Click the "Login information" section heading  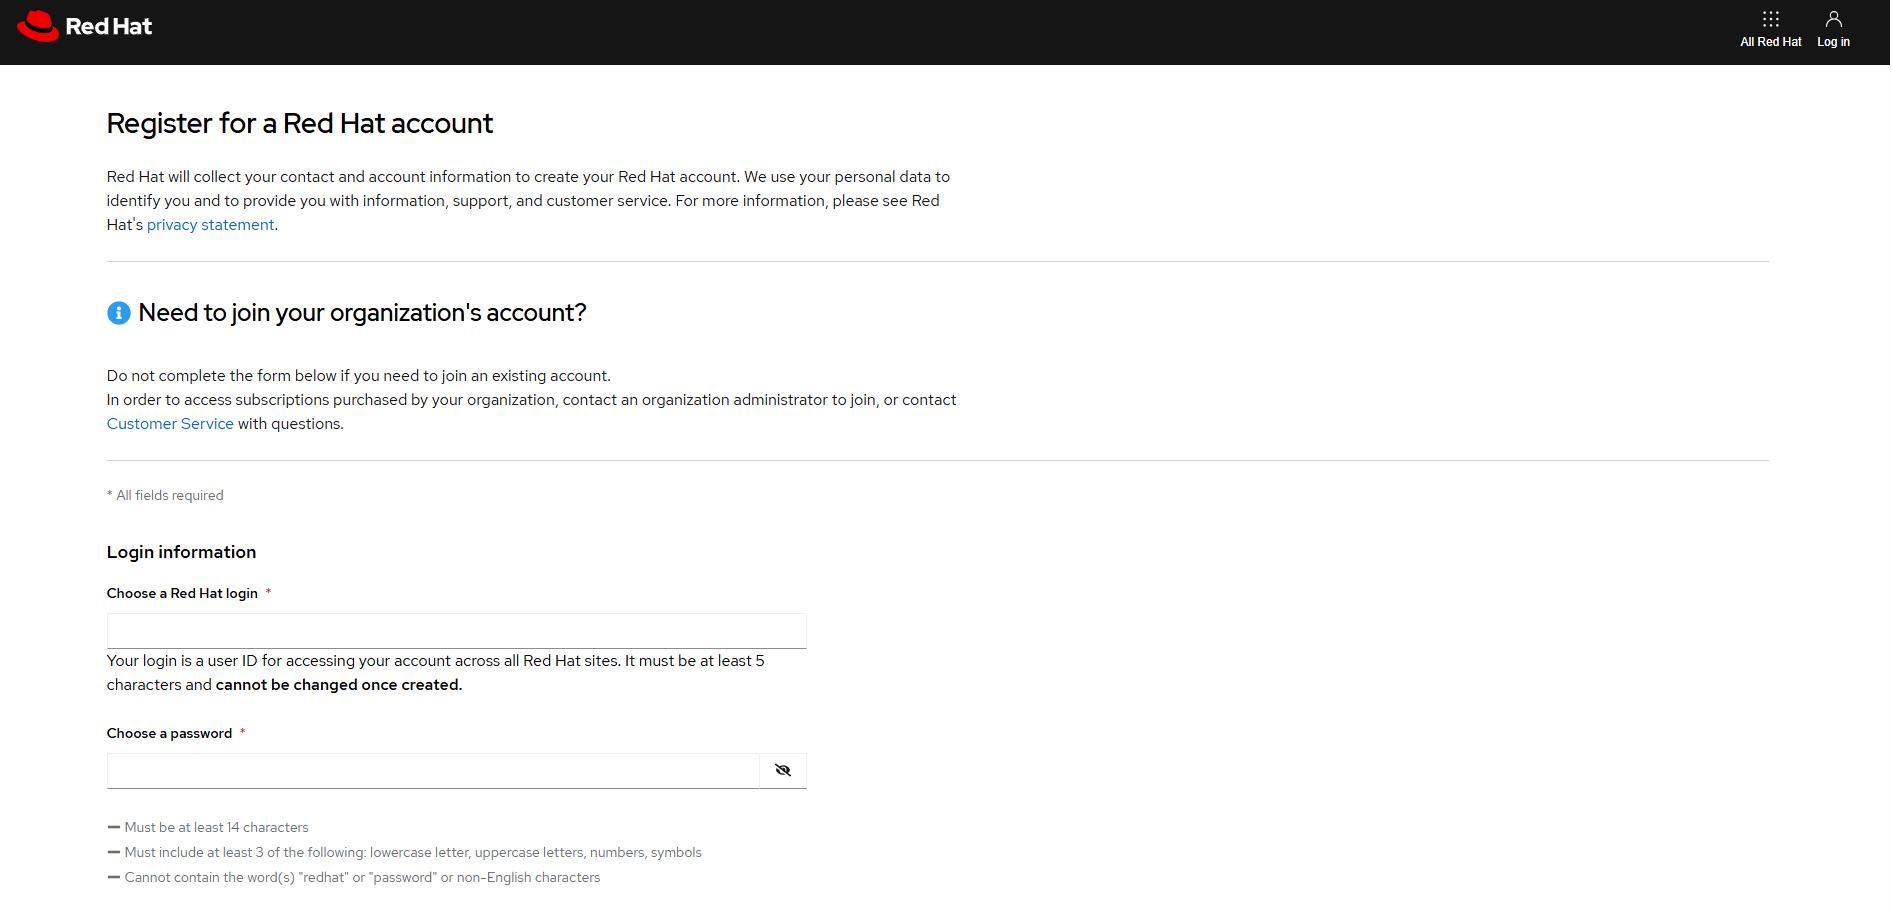point(181,552)
